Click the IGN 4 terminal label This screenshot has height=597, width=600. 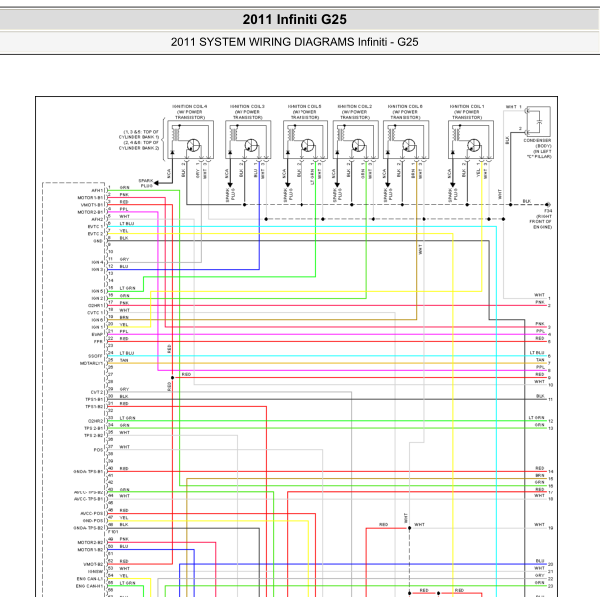coord(98,263)
